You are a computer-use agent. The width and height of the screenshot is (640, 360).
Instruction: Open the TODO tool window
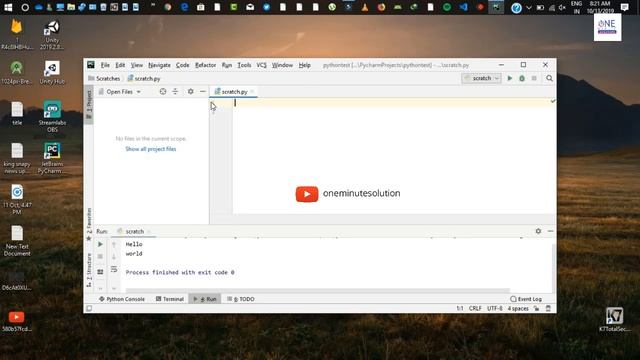[241, 299]
